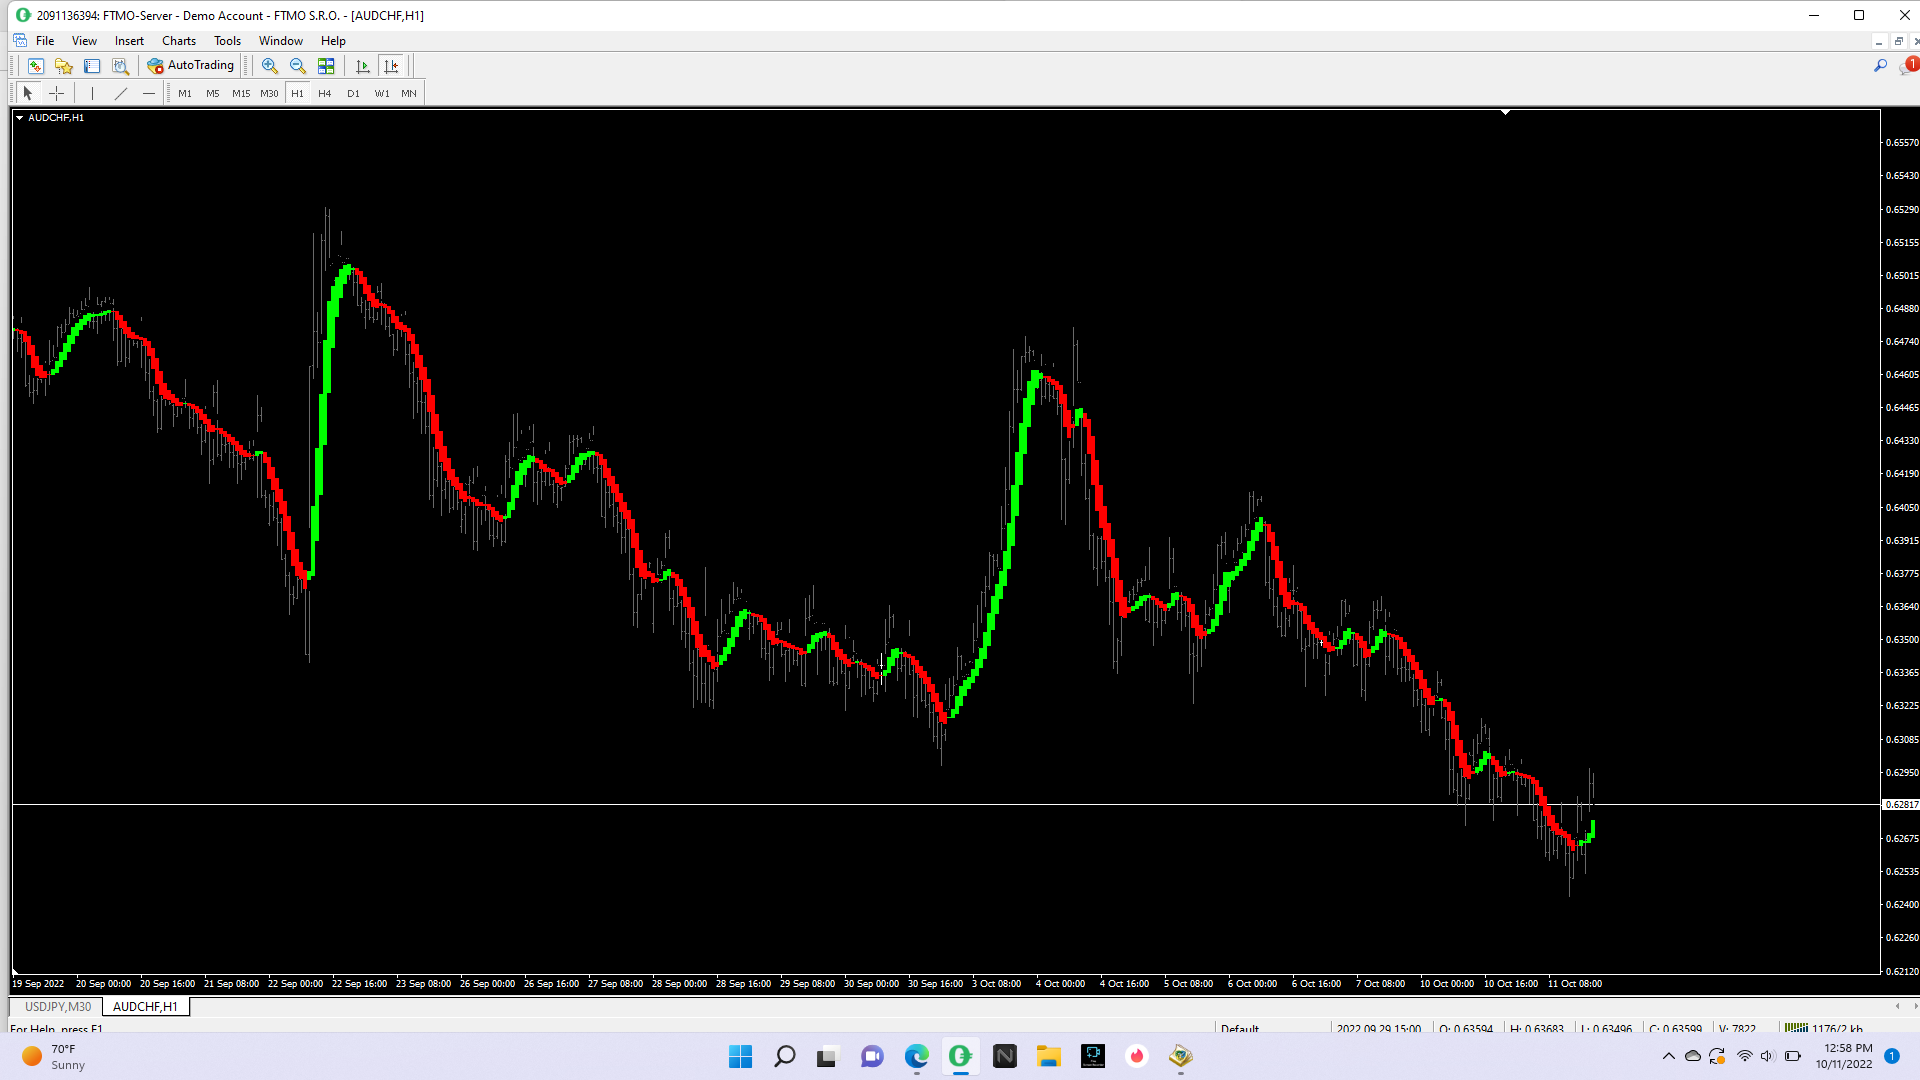Switch to the H4 timeframe
Screen dimensions: 1920x1080
tap(324, 93)
